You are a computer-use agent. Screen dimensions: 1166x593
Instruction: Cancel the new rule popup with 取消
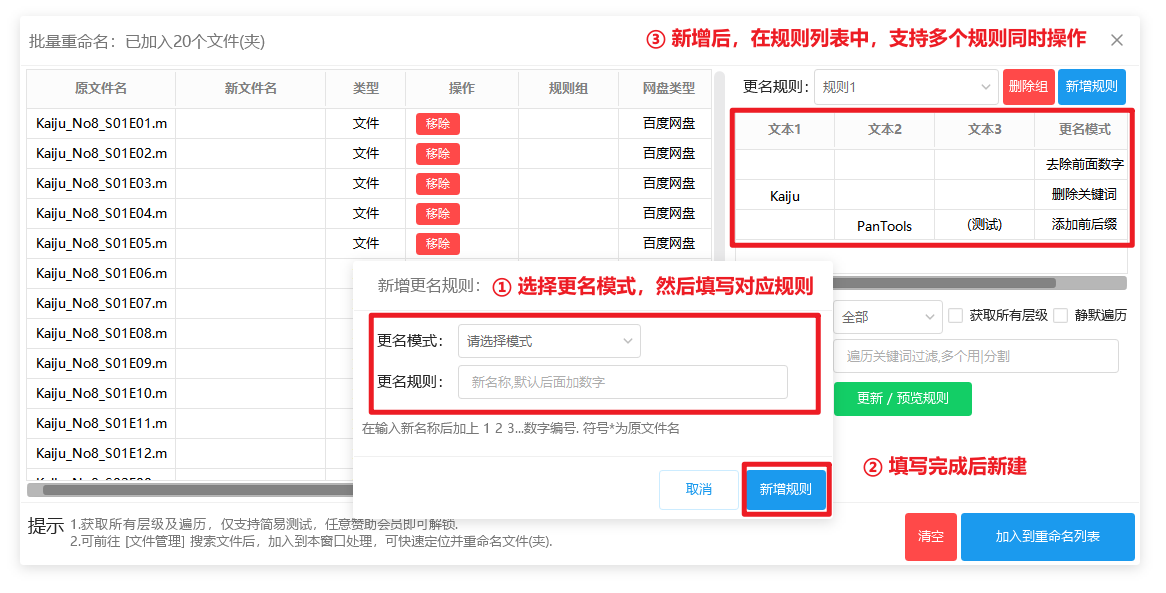699,490
